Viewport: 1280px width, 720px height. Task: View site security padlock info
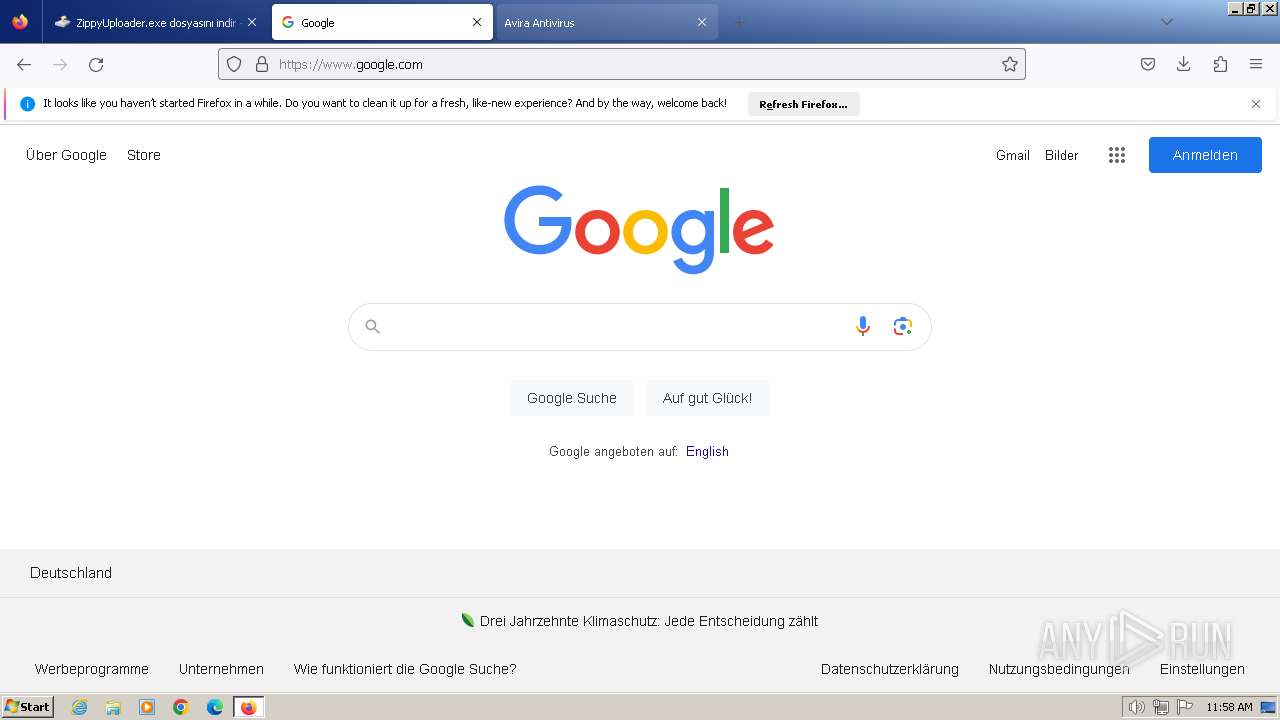click(x=262, y=64)
